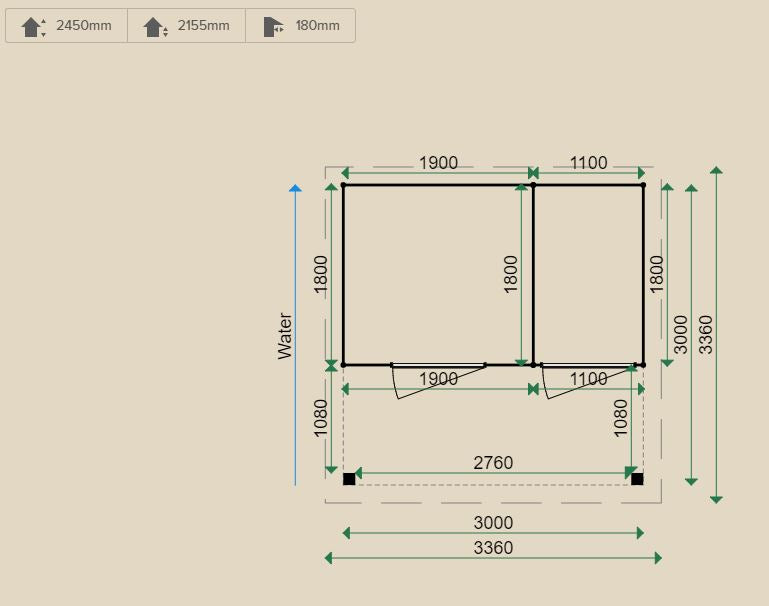Click the 2760 dimension between the posts
Image resolution: width=769 pixels, height=606 pixels.
pyautogui.click(x=493, y=463)
